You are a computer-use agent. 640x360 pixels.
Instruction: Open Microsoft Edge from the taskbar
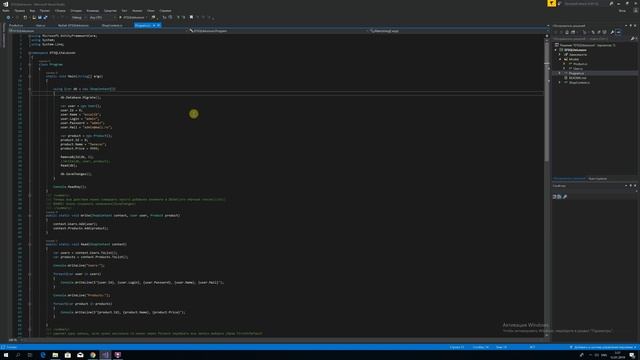[x=43, y=355]
